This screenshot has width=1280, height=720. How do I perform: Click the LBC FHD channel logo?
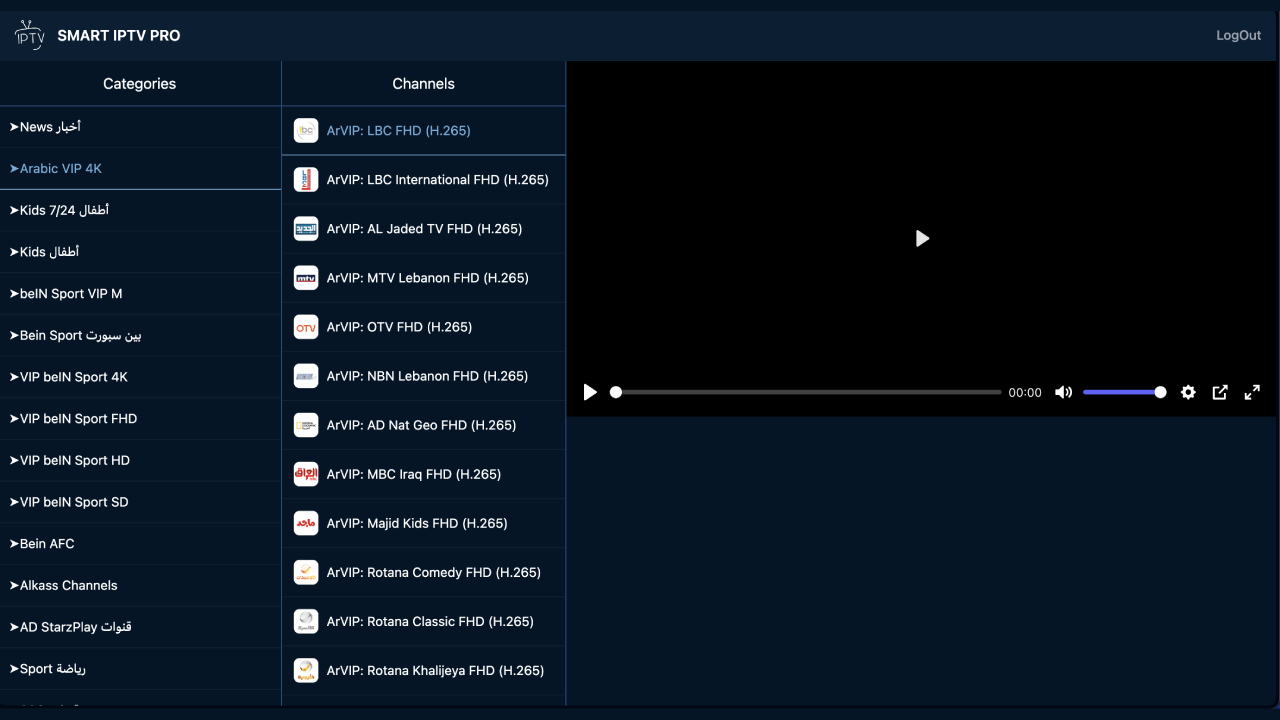306,131
